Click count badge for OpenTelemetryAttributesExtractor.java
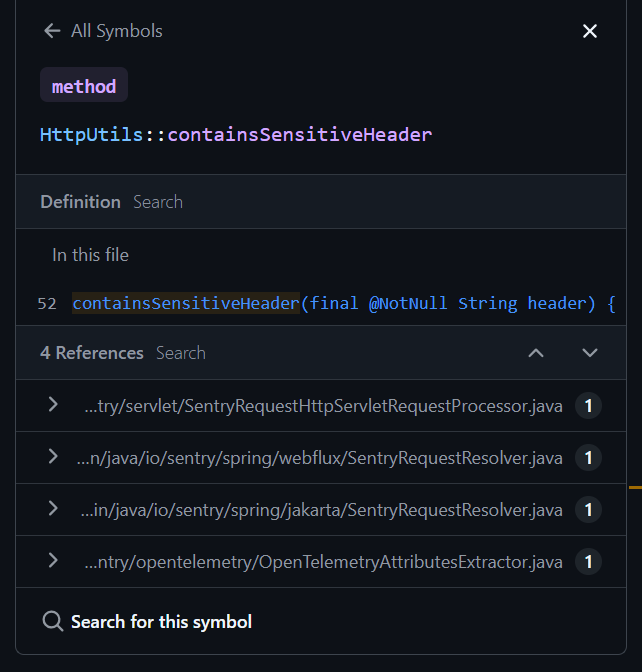Image resolution: width=642 pixels, height=672 pixels. point(588,561)
